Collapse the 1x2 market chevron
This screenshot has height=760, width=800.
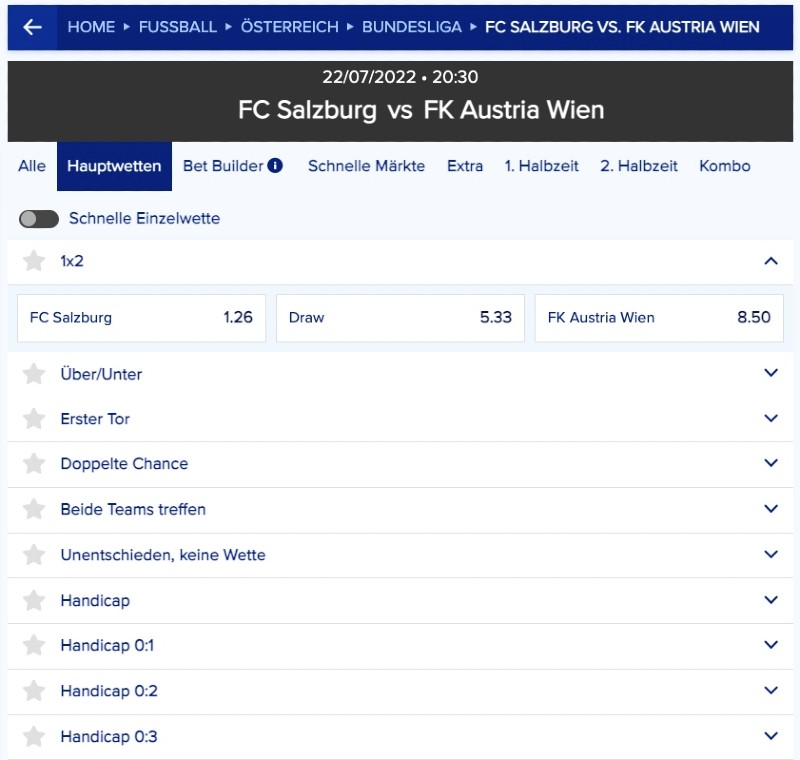coord(771,261)
